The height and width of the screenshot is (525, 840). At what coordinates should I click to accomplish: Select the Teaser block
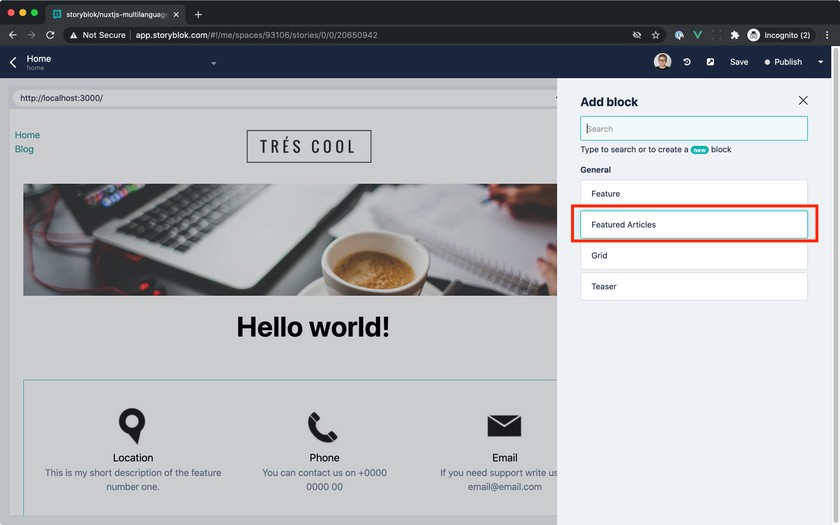click(694, 287)
